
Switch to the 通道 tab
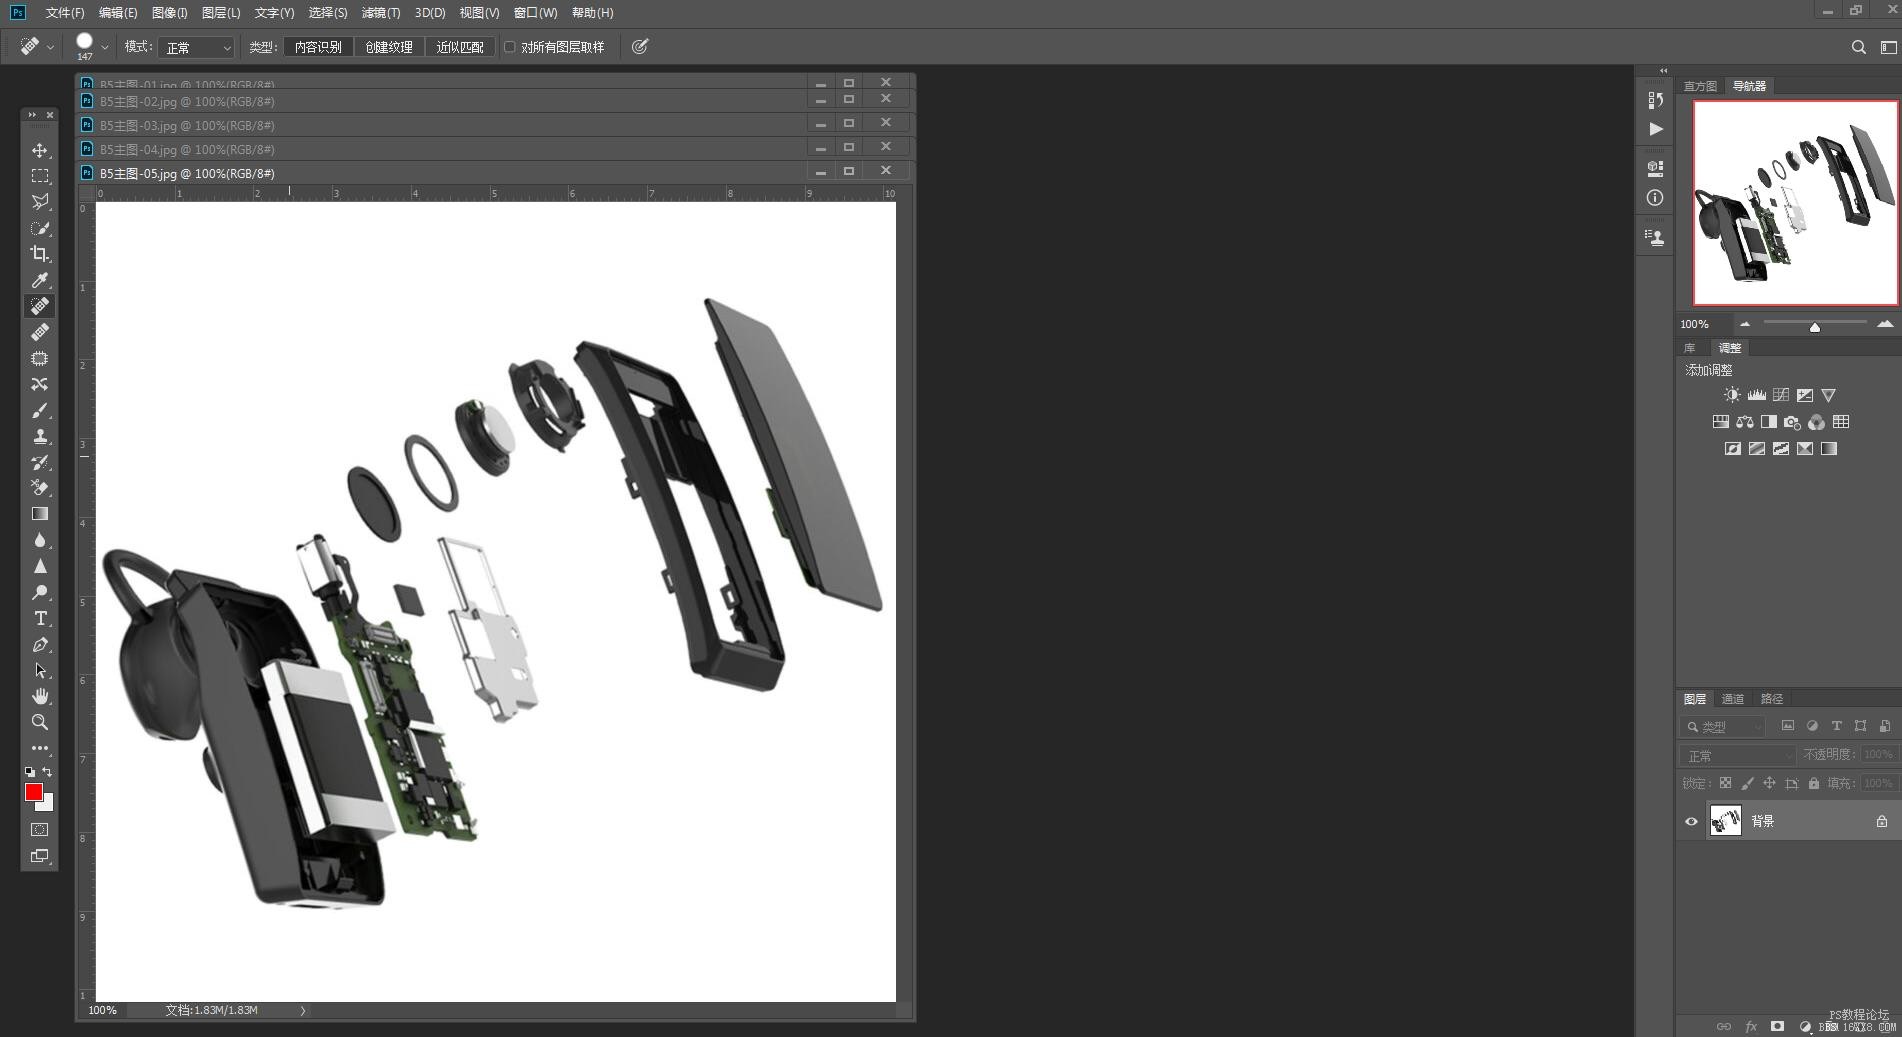tap(1733, 699)
